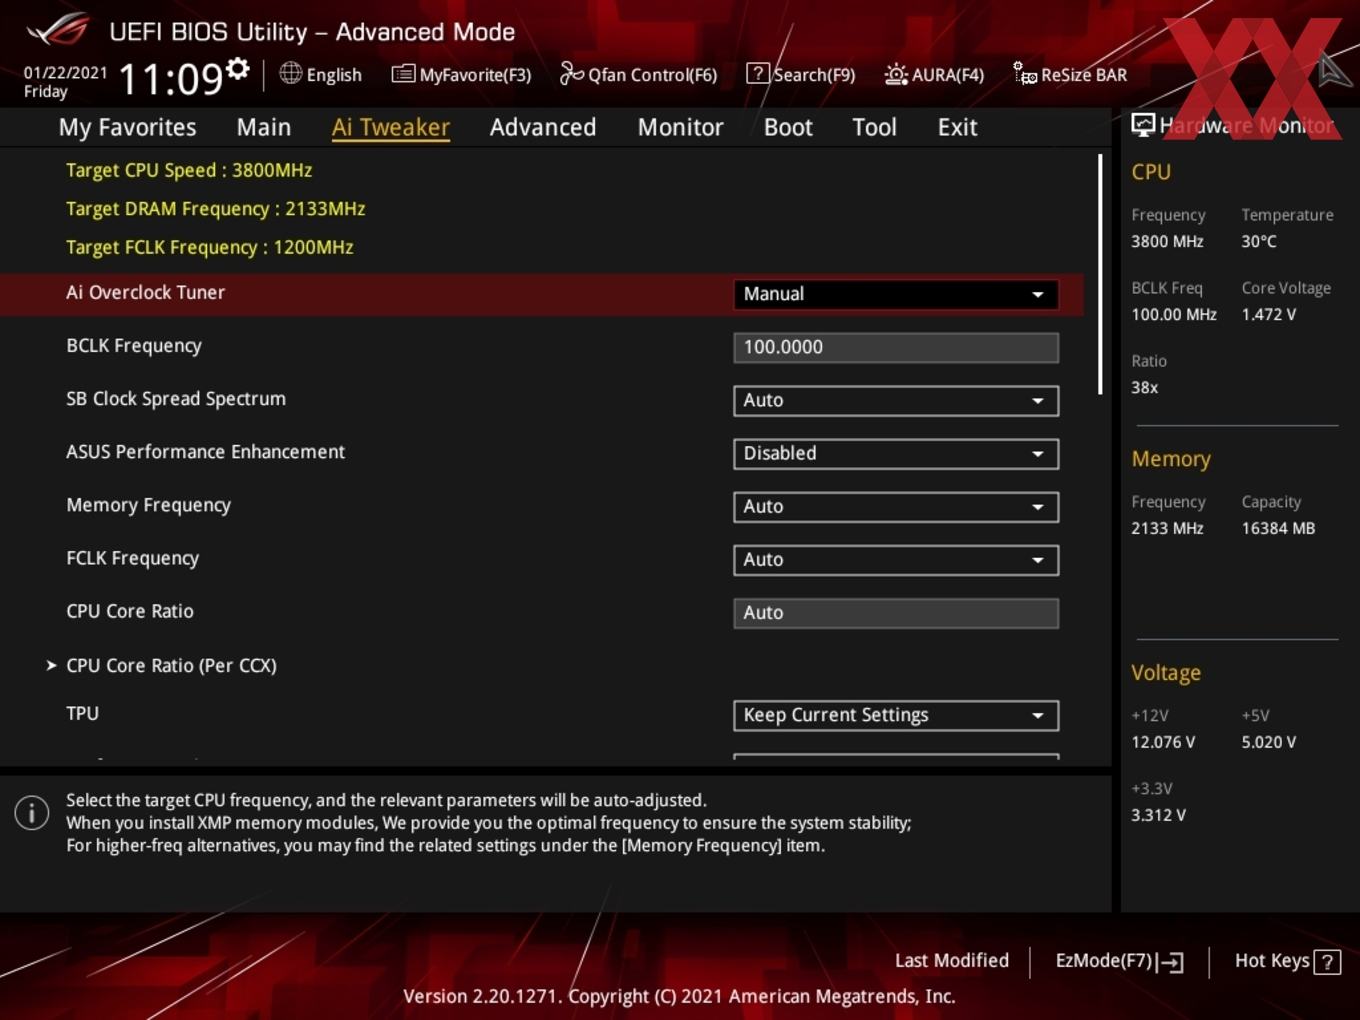Switch to the Advanced tab
1360x1020 pixels.
(x=543, y=127)
